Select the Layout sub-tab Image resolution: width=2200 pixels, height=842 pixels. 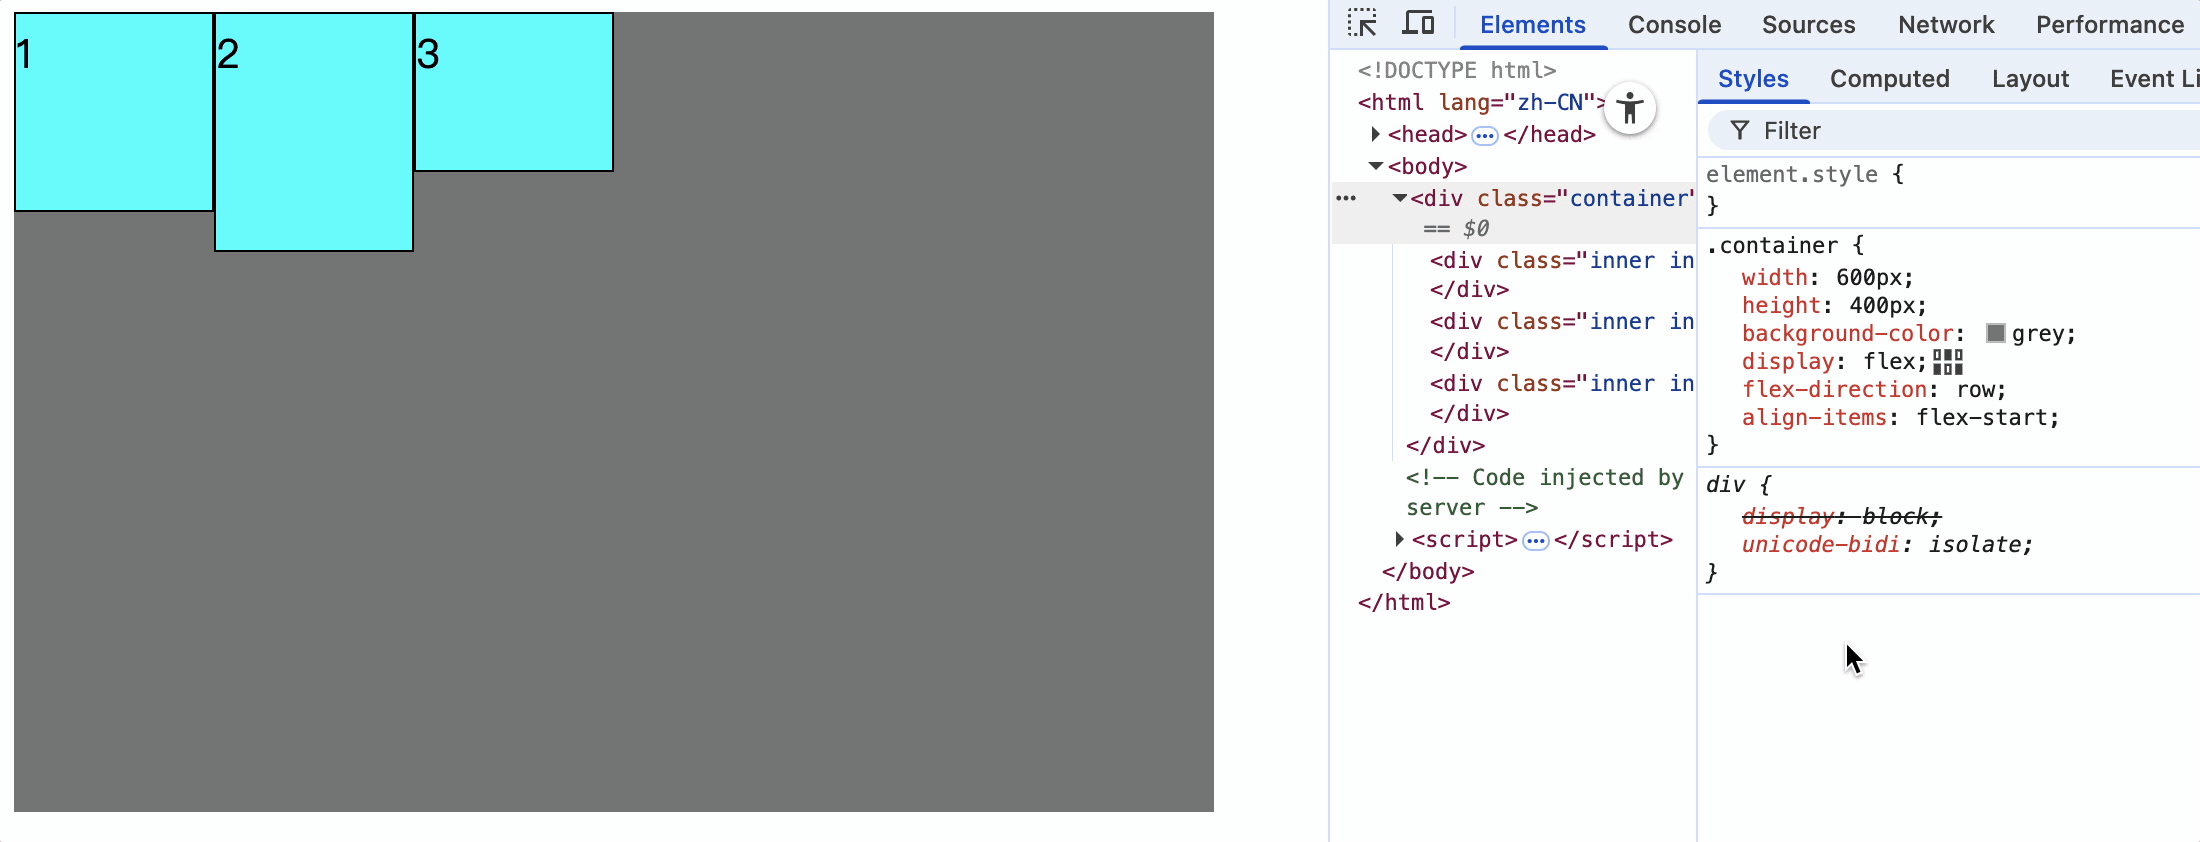(x=2030, y=79)
